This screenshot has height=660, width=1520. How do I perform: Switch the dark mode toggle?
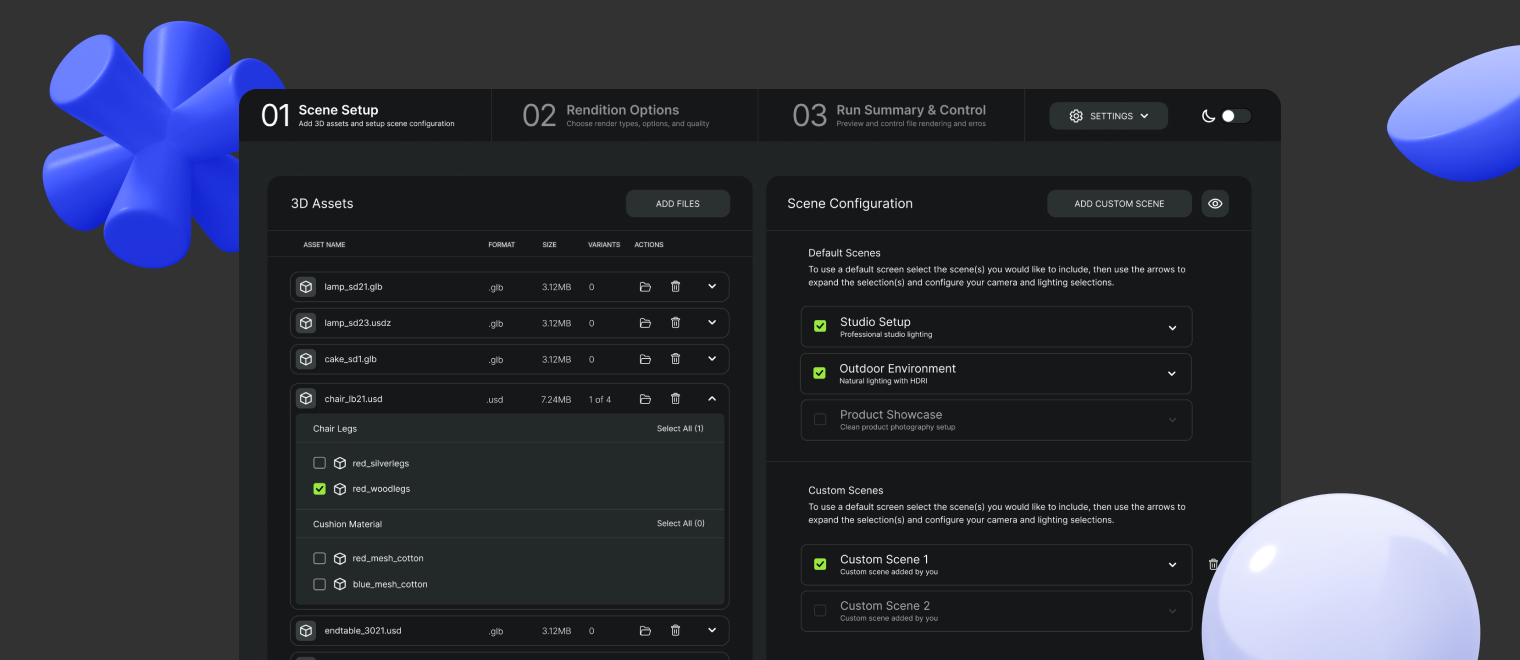[1235, 116]
